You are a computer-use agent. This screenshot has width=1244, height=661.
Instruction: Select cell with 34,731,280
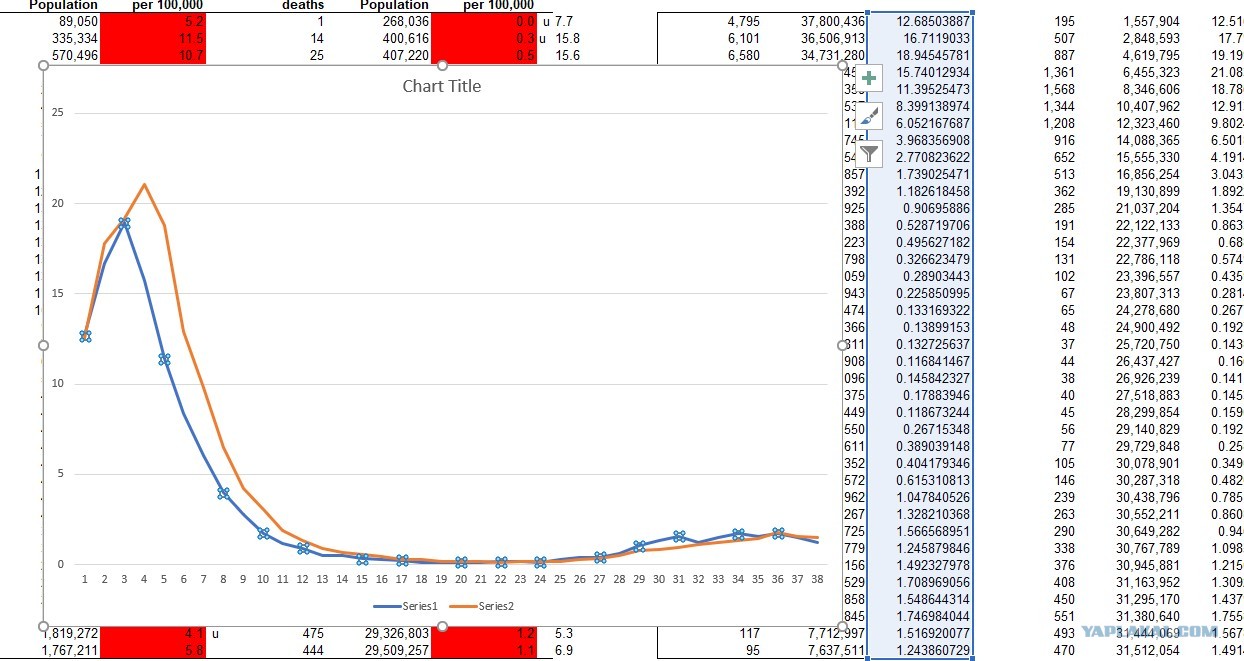point(833,55)
